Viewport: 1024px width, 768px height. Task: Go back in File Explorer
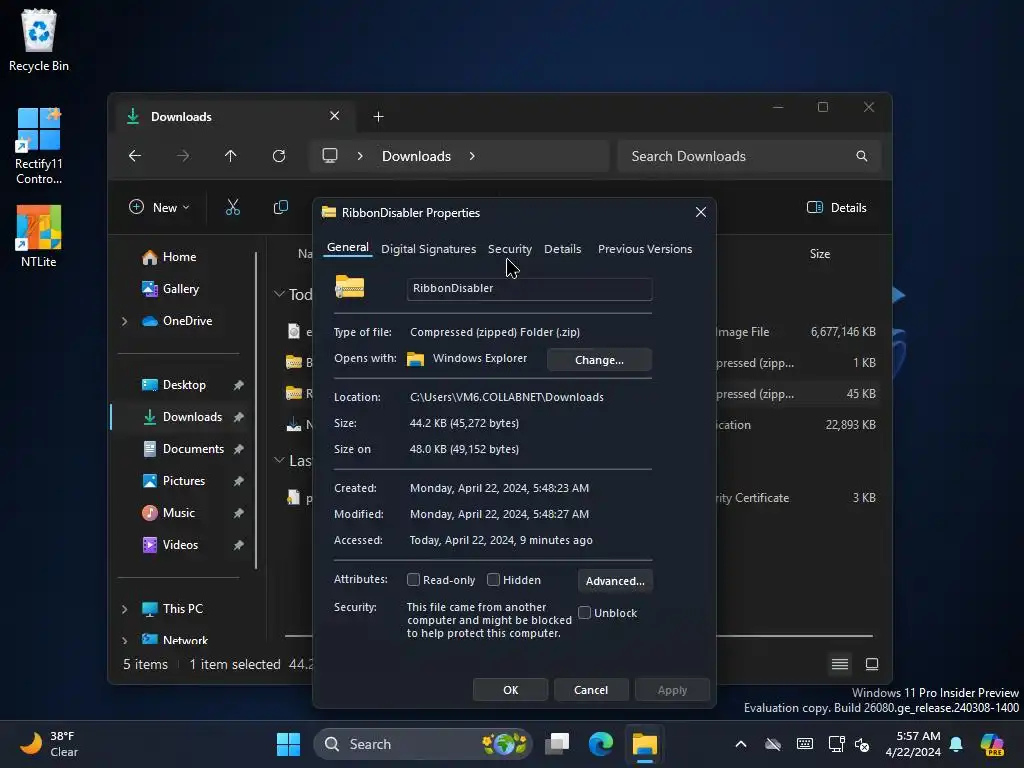[135, 156]
